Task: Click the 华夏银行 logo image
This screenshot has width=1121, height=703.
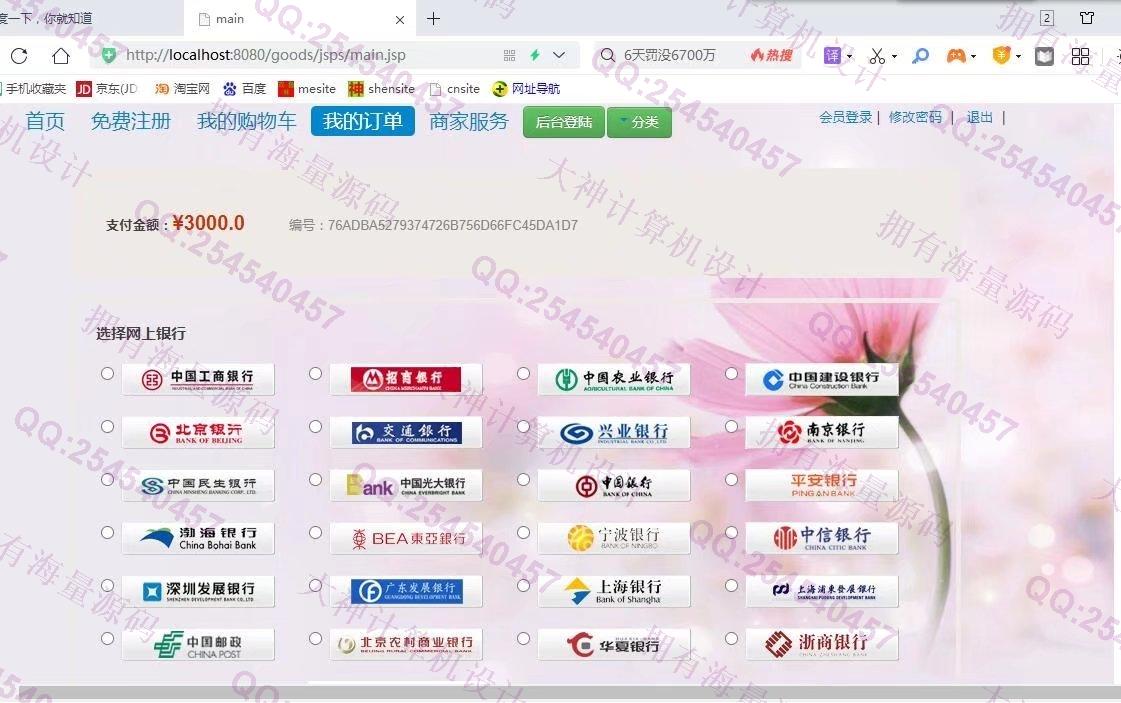Action: [x=614, y=644]
